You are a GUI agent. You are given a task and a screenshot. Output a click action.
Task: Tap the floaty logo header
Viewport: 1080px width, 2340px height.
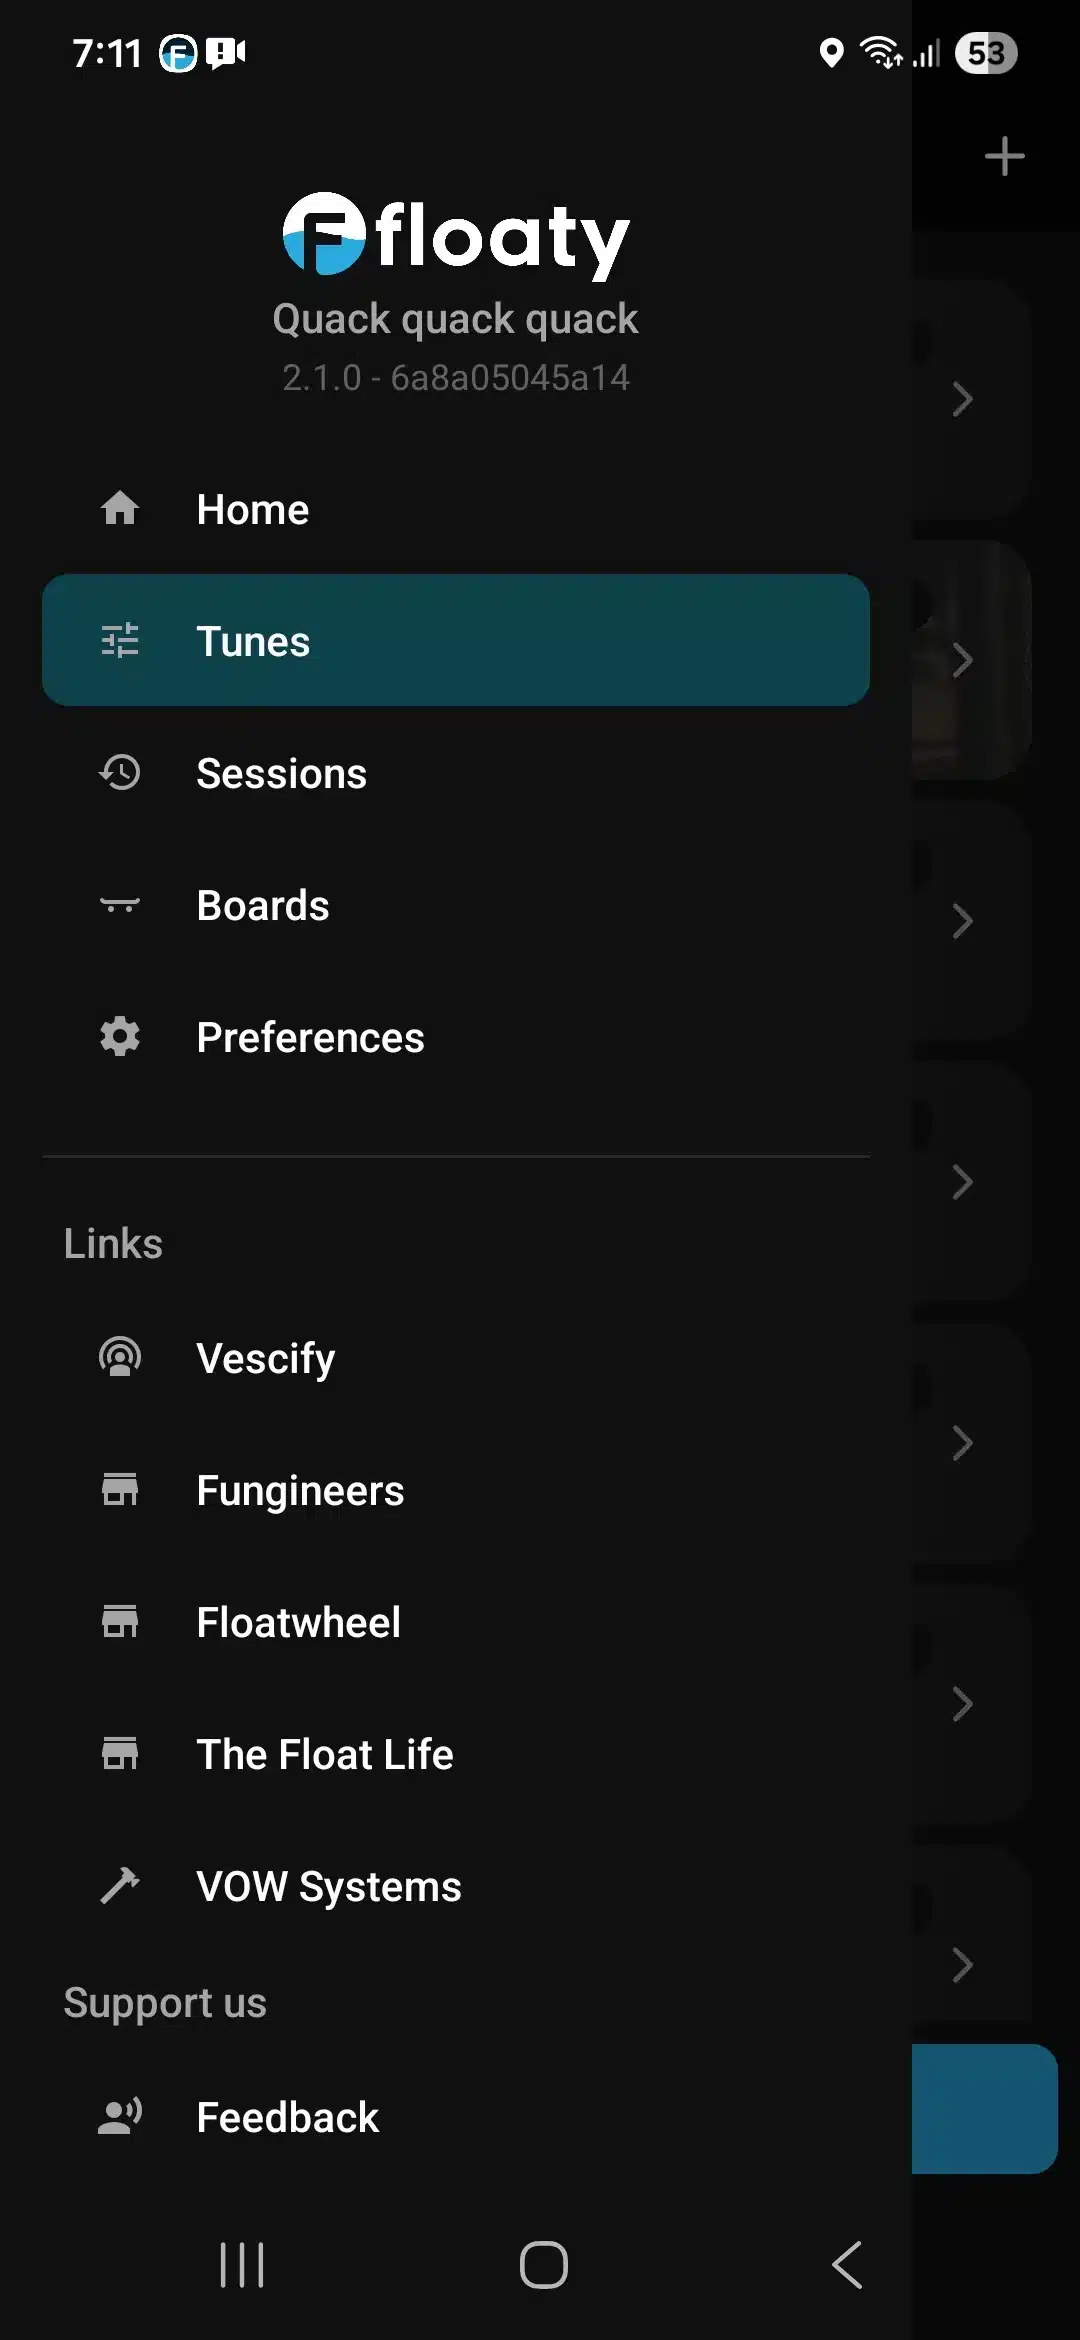[456, 237]
